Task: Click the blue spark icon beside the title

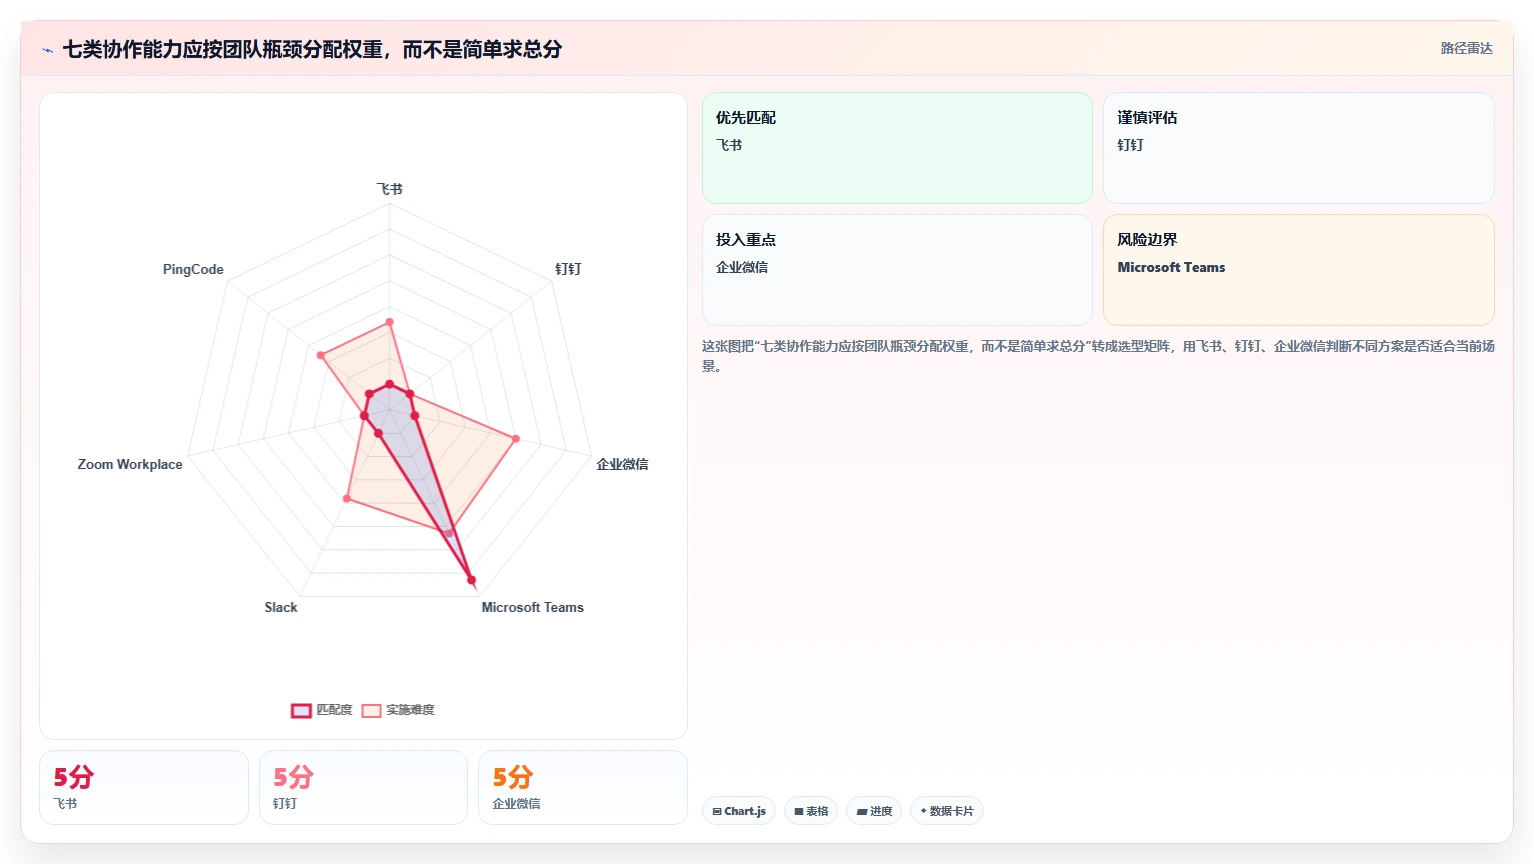Action: pyautogui.click(x=47, y=50)
